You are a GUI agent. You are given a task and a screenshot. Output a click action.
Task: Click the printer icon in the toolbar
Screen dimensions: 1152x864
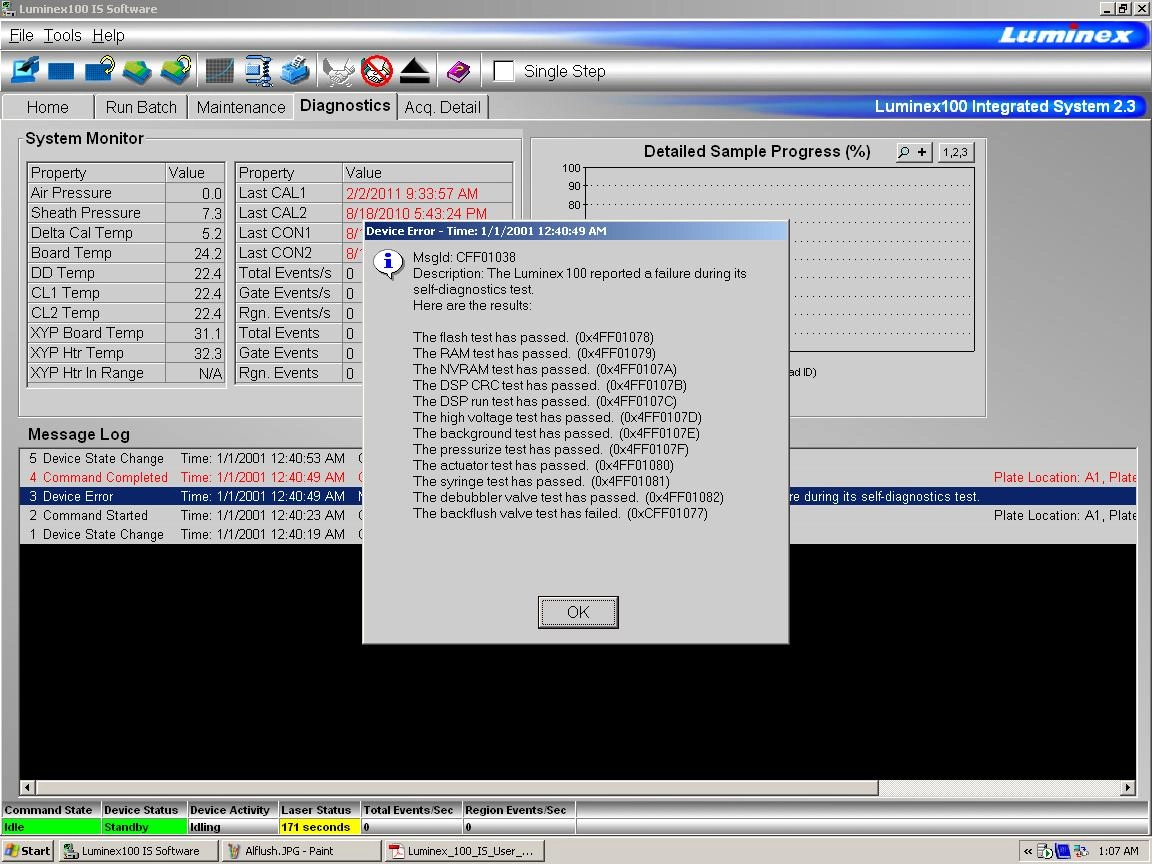295,72
